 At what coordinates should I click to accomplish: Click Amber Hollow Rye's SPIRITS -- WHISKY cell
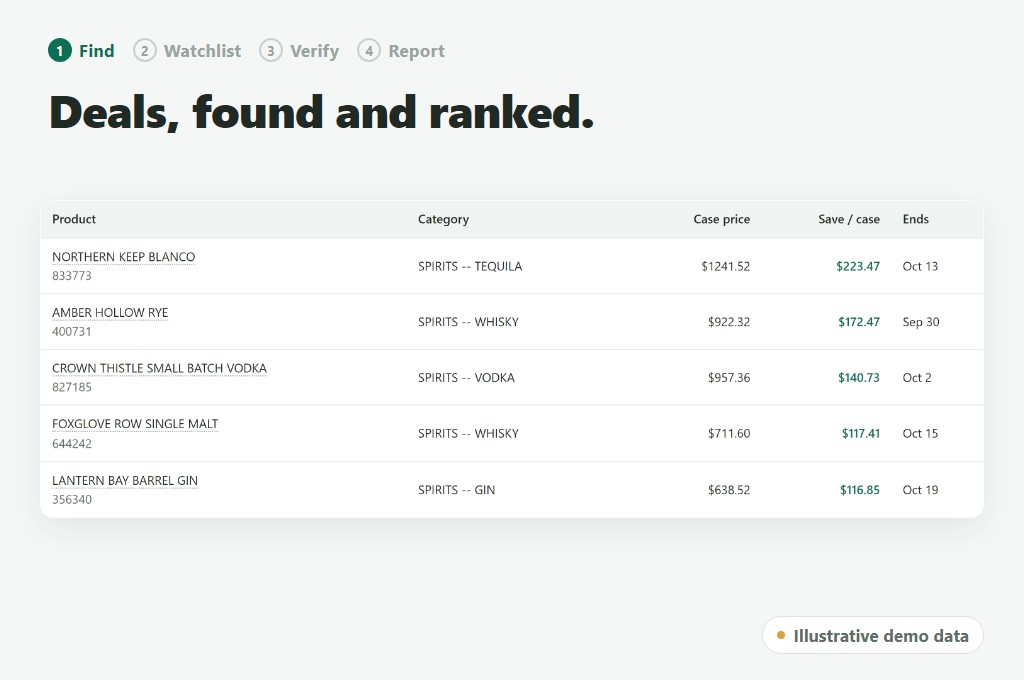point(468,321)
